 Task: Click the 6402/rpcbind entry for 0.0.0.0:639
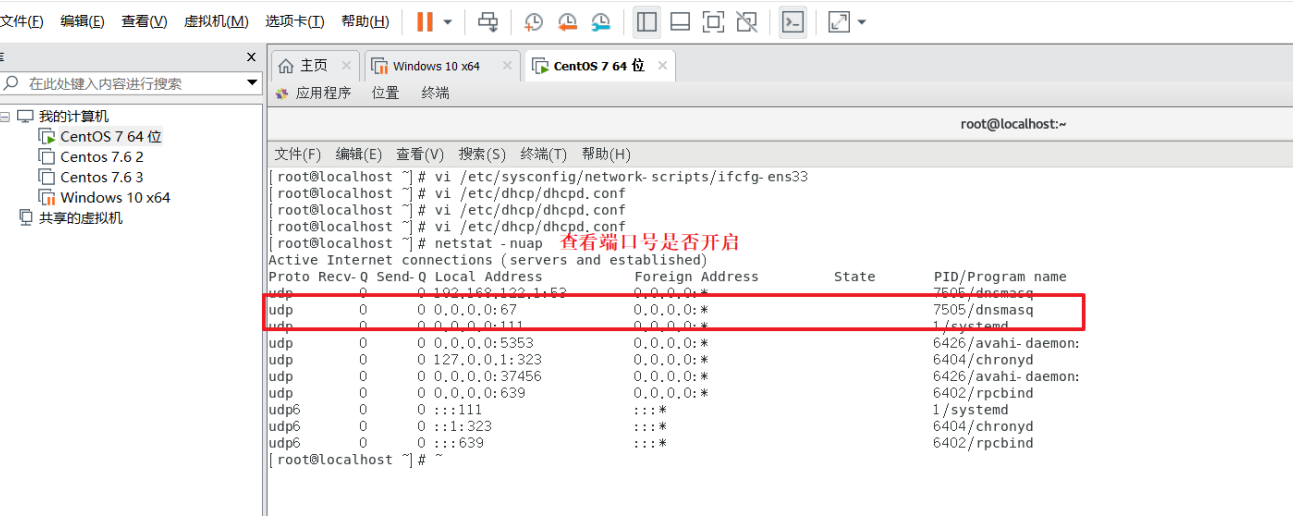(983, 393)
